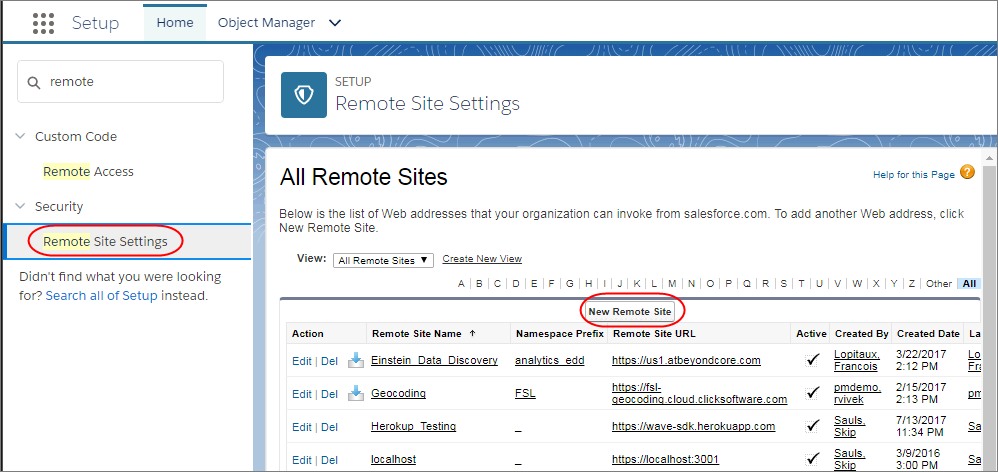Toggle Active checkmark for localhost
998x472 pixels.
tap(812, 459)
